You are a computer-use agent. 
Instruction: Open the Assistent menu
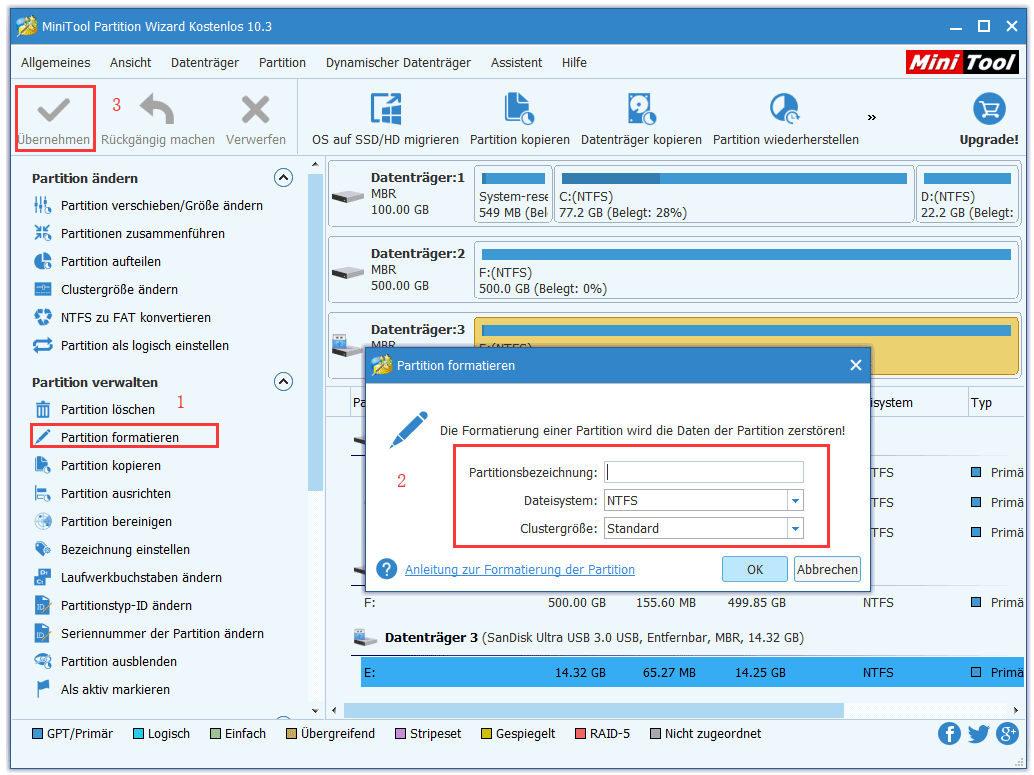coord(516,63)
